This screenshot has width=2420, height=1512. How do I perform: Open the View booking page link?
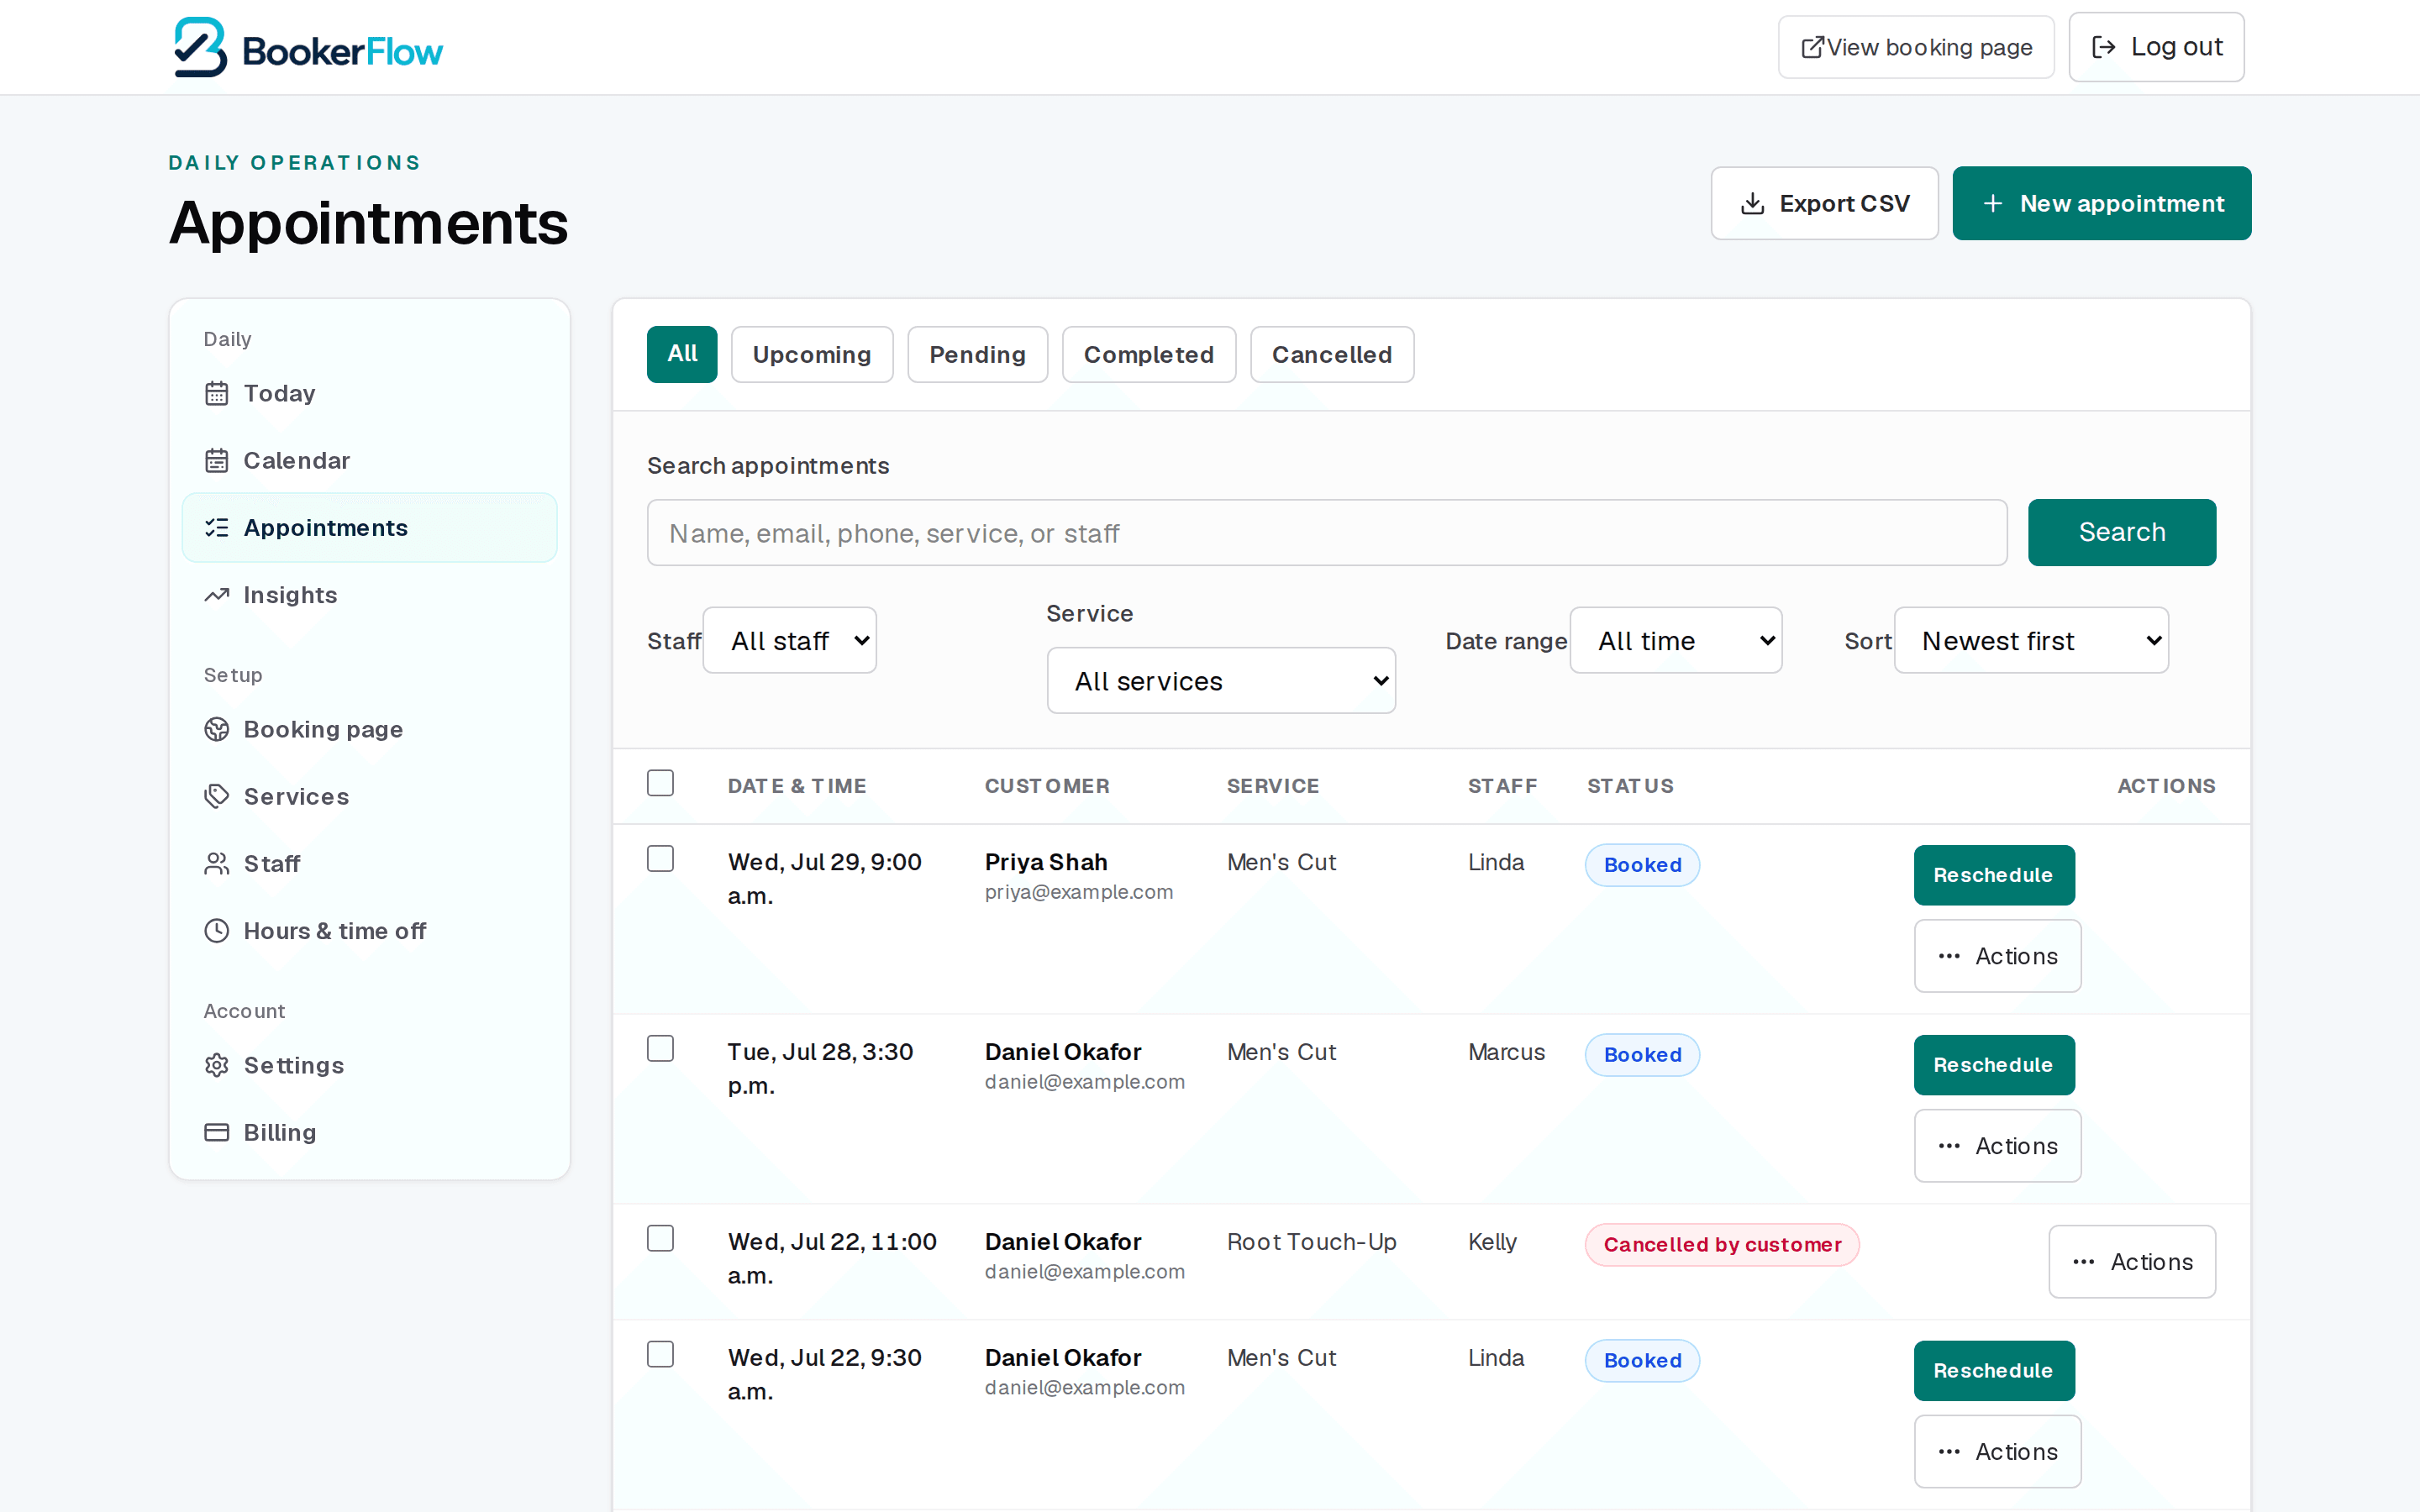pyautogui.click(x=1916, y=47)
